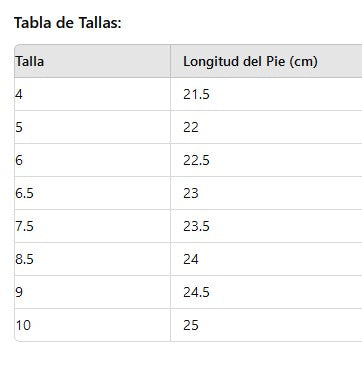Select the size 7.5 cell
Image resolution: width=362 pixels, height=365 pixels.
click(x=92, y=226)
